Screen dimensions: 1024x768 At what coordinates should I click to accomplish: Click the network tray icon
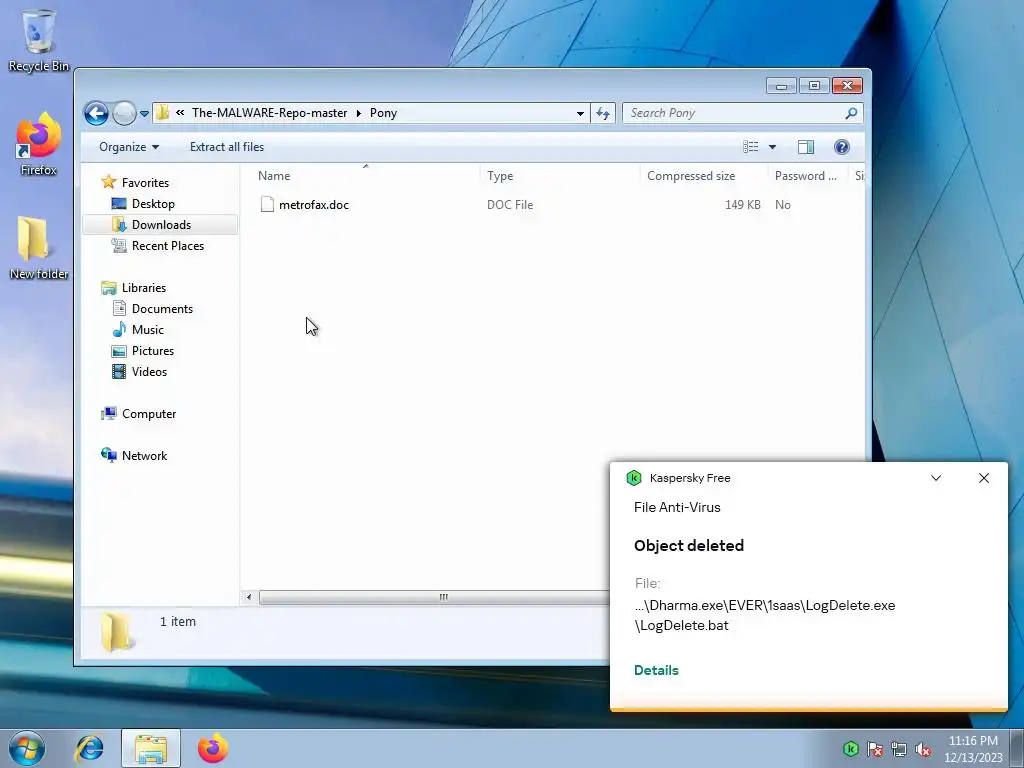pyautogui.click(x=899, y=749)
